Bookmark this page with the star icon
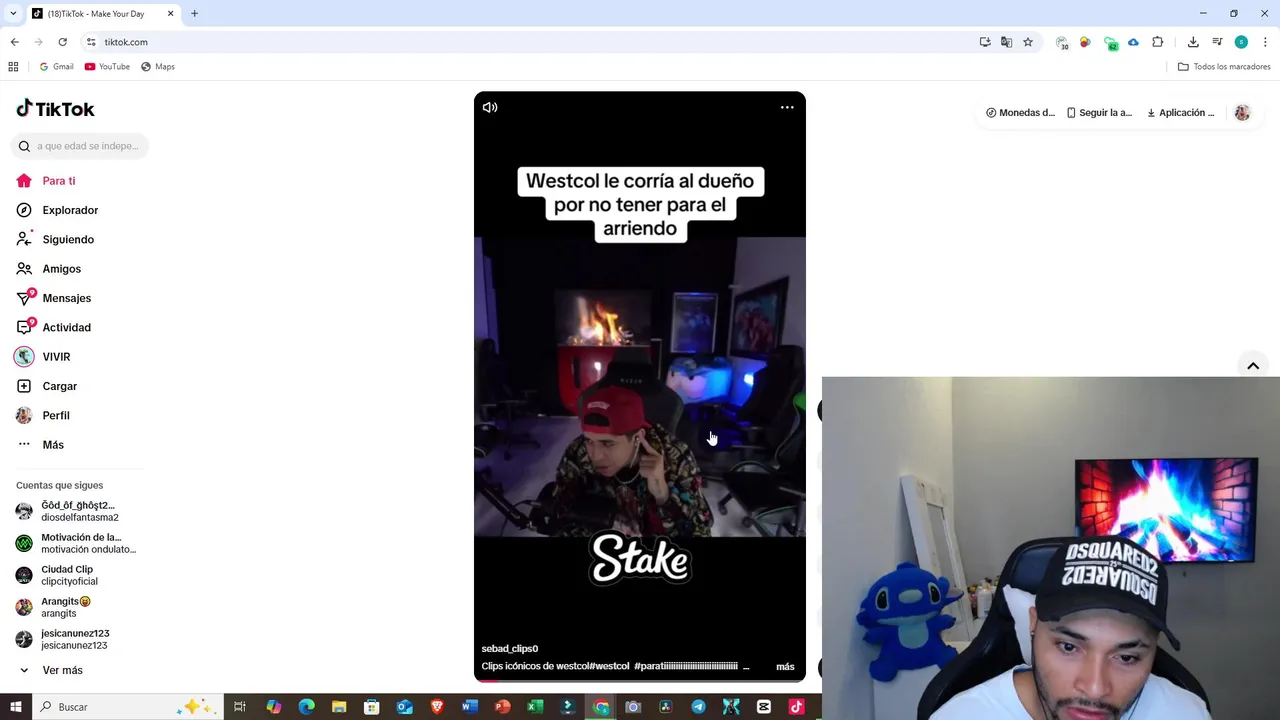 point(1028,42)
